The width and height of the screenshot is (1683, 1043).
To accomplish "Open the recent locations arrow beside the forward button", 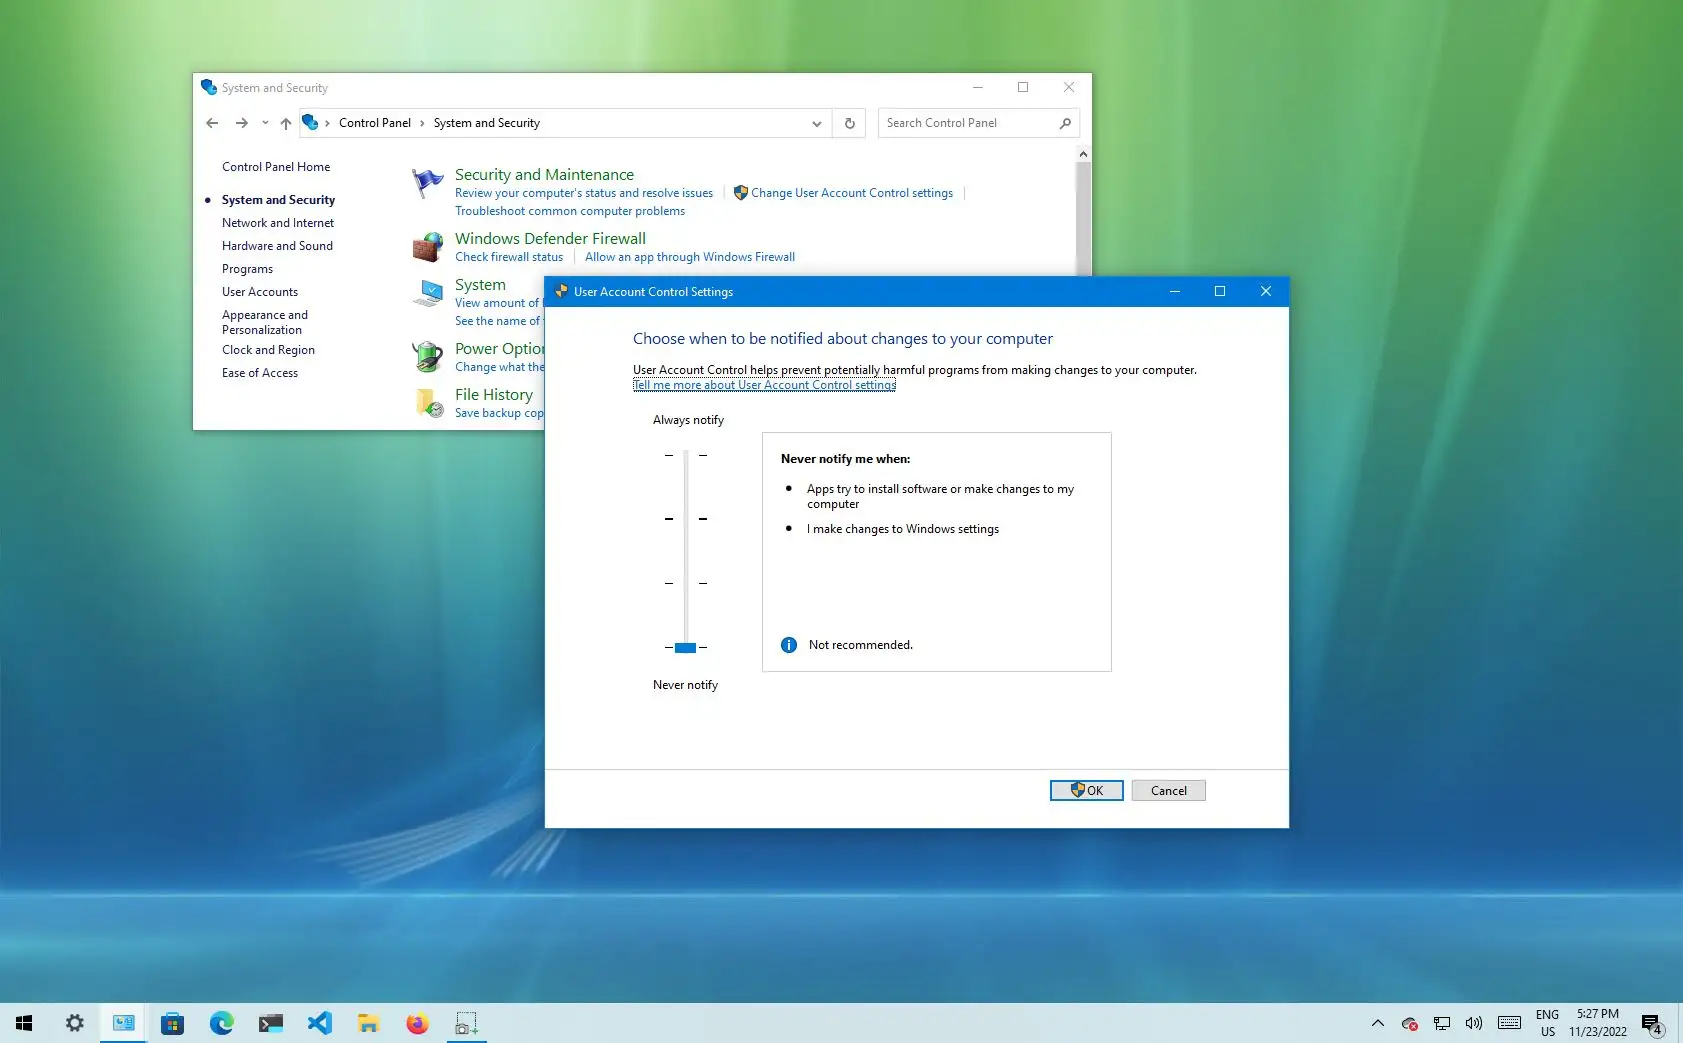I will pos(263,122).
